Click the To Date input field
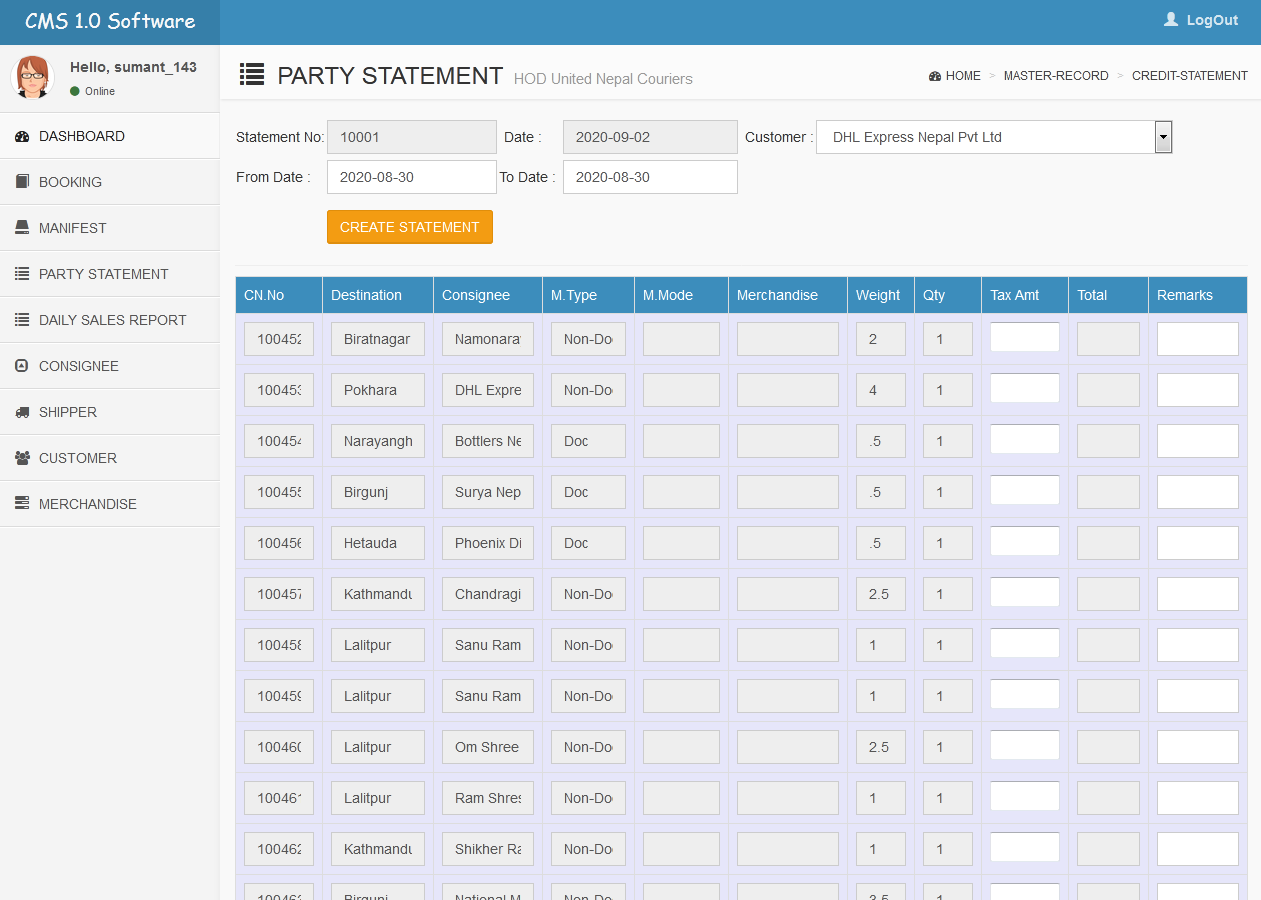This screenshot has height=900, width=1261. click(650, 177)
